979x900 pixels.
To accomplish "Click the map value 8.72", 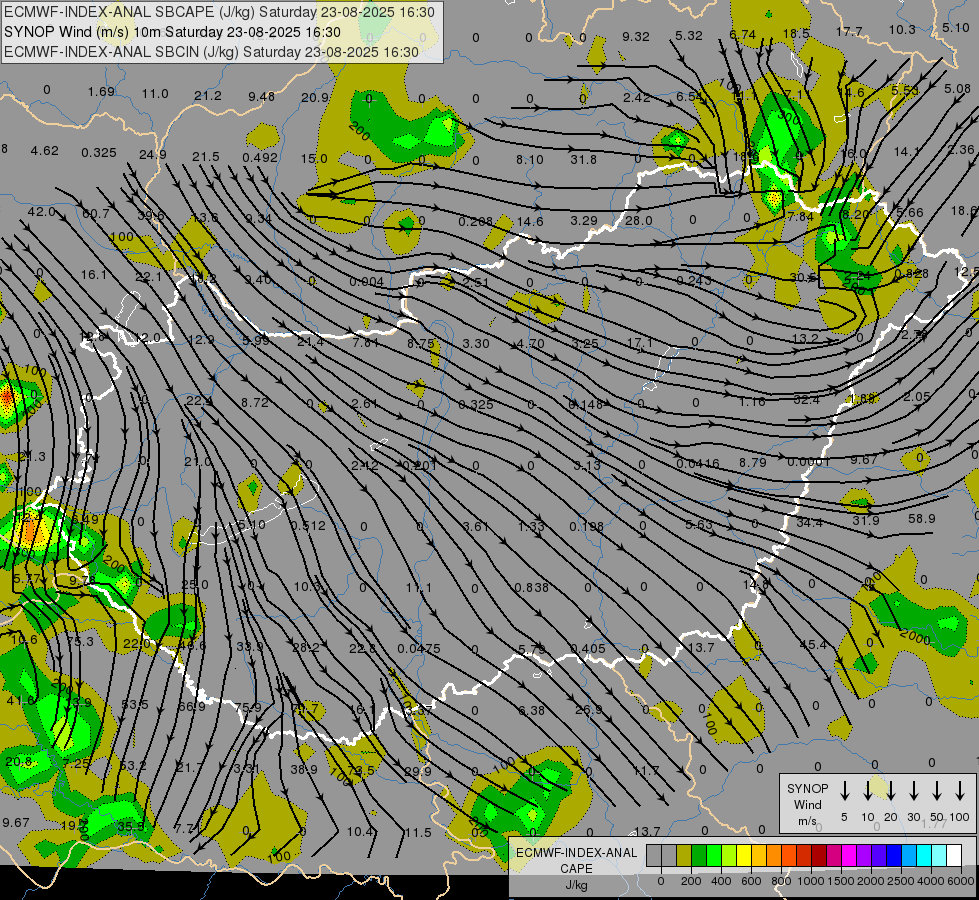I will pyautogui.click(x=255, y=402).
